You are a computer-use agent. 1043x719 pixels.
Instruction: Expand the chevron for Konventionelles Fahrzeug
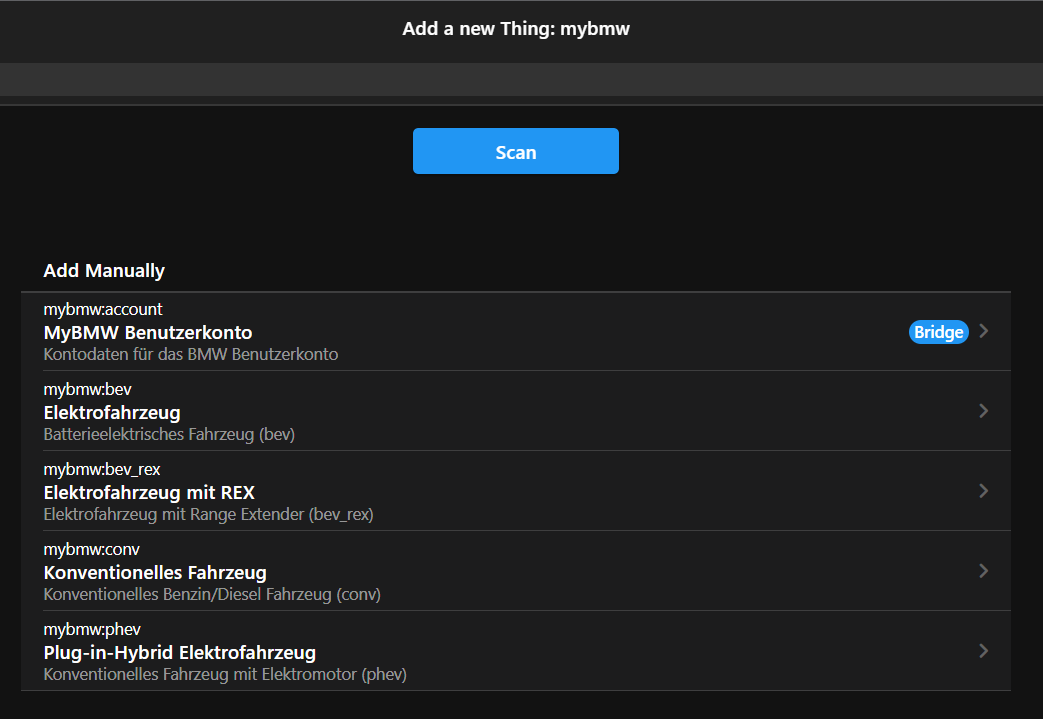coord(984,571)
